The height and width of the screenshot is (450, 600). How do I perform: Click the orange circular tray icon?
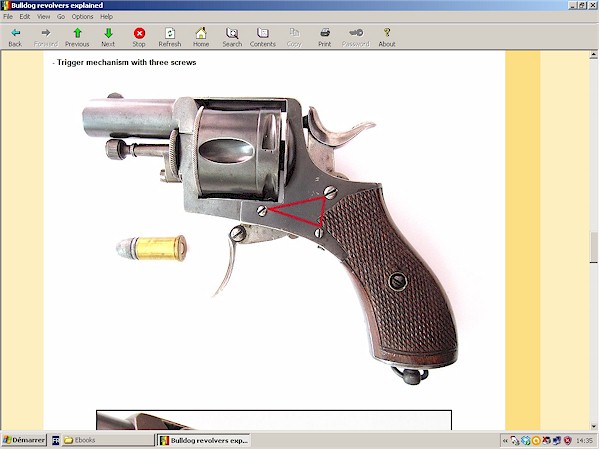tap(536, 441)
